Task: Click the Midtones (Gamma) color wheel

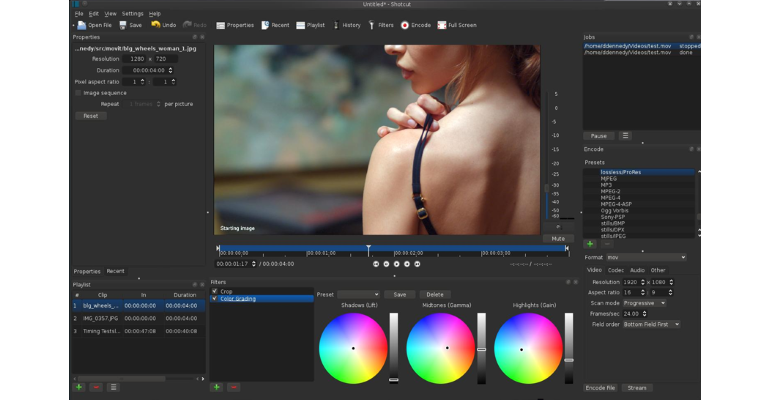Action: (x=440, y=348)
